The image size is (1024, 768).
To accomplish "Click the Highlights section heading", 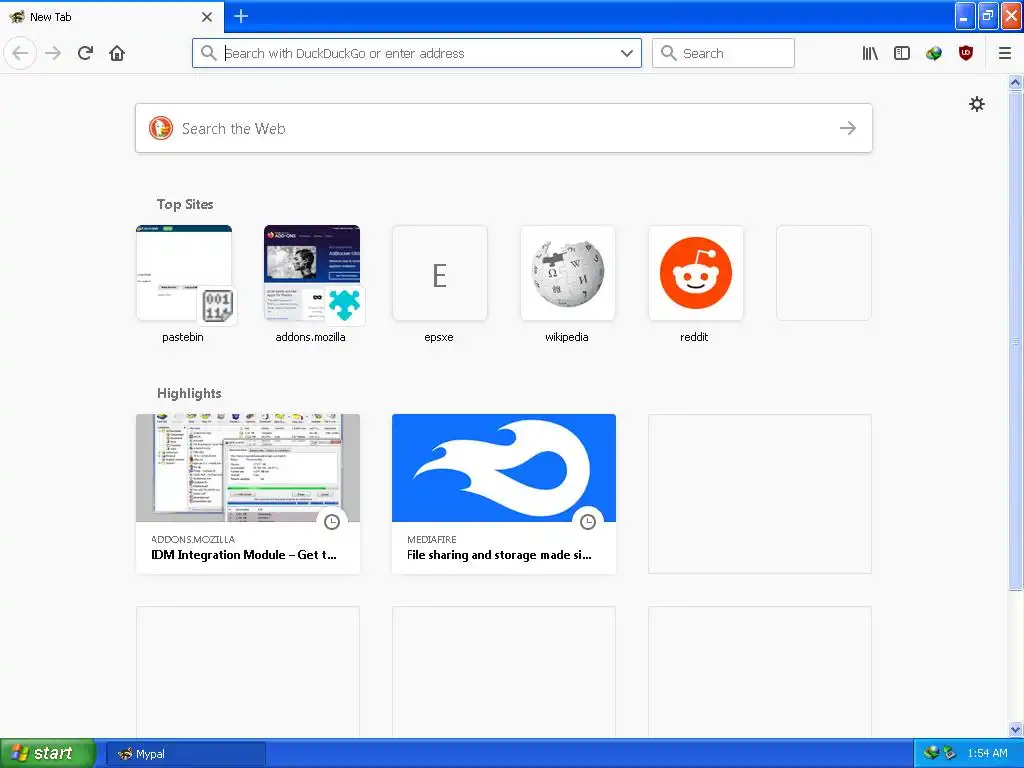I will tap(189, 393).
